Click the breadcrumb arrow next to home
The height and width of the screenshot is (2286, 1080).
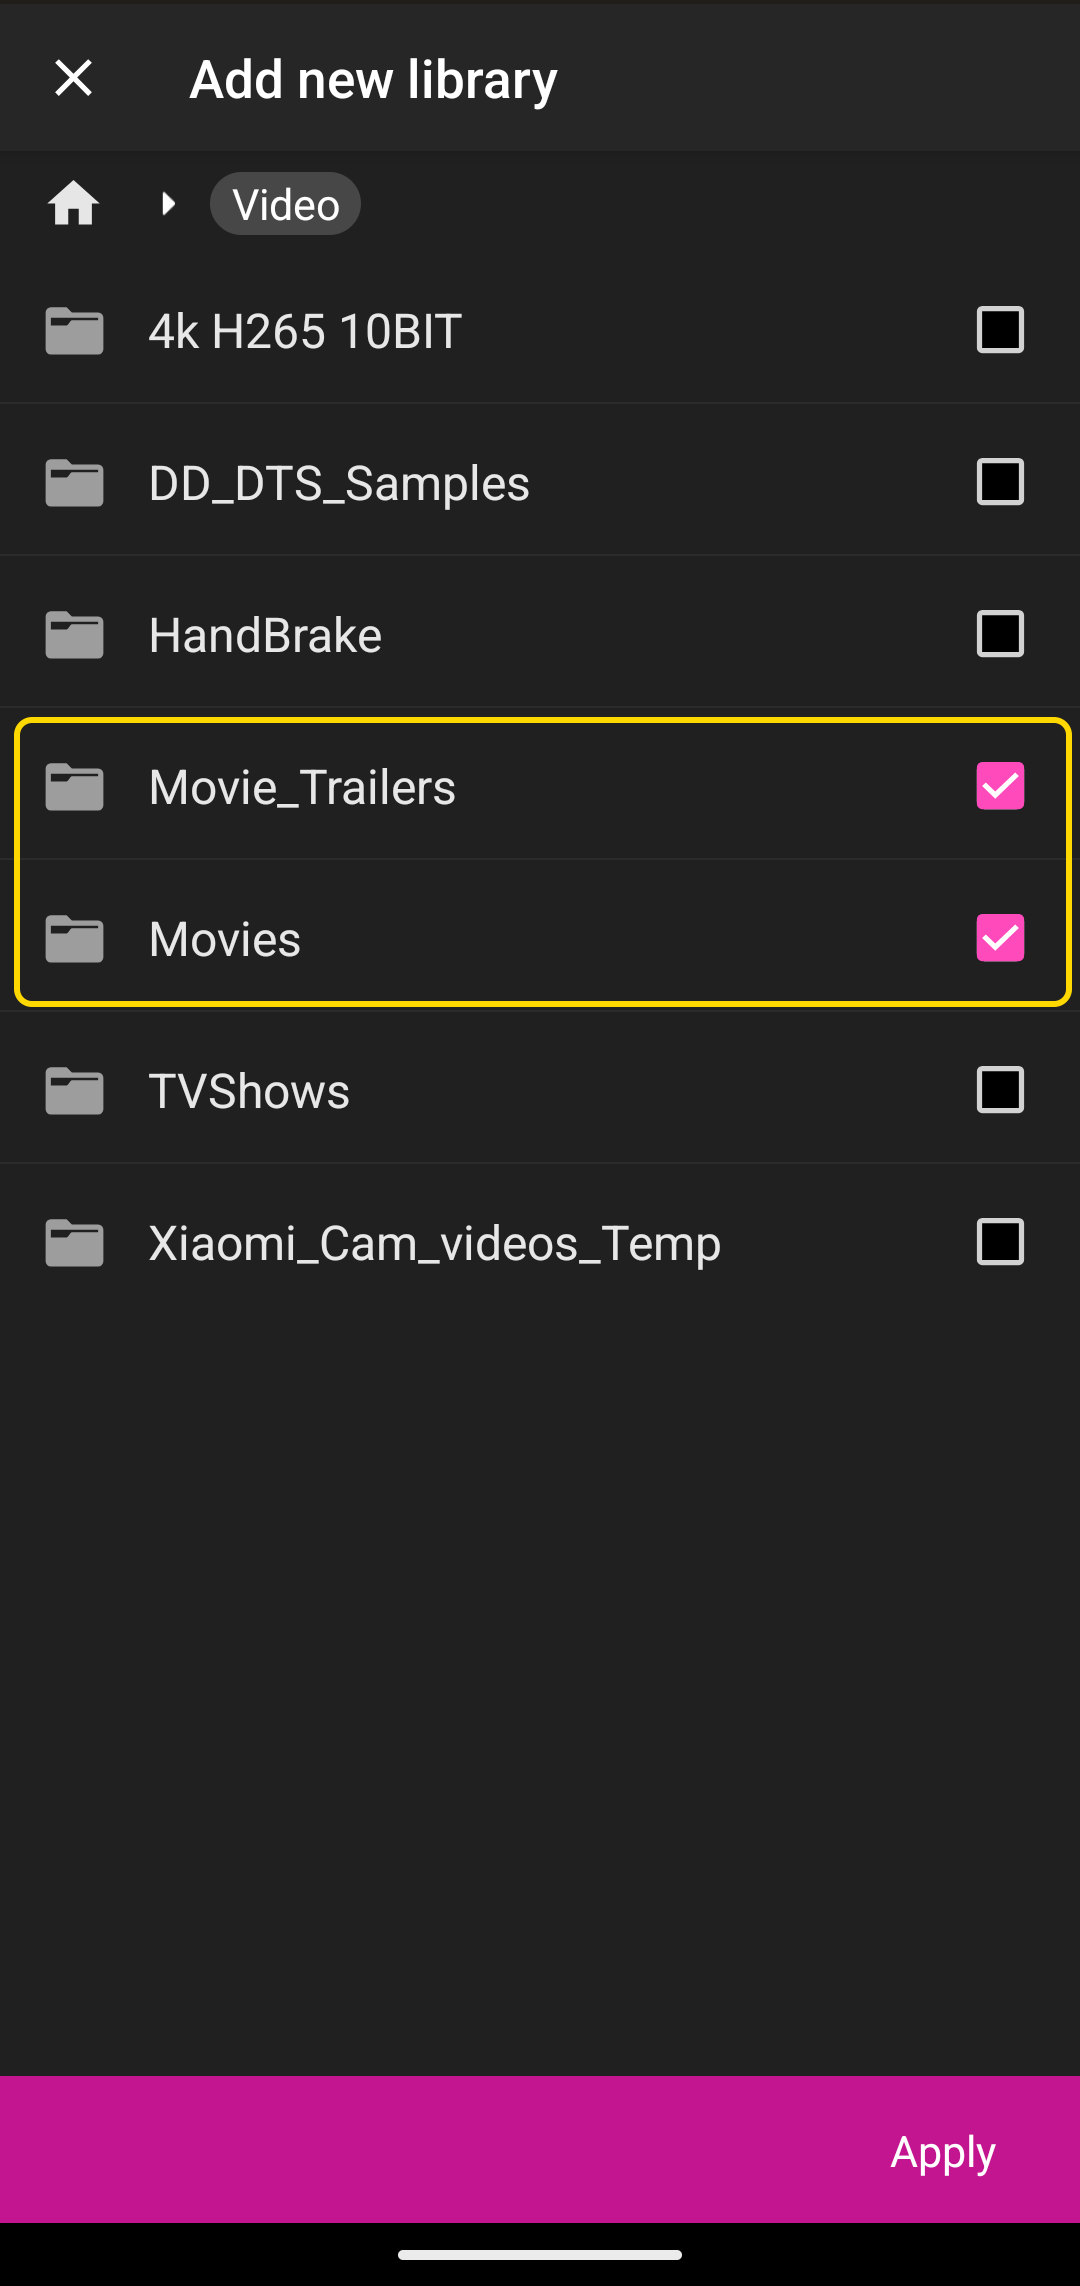(x=168, y=204)
